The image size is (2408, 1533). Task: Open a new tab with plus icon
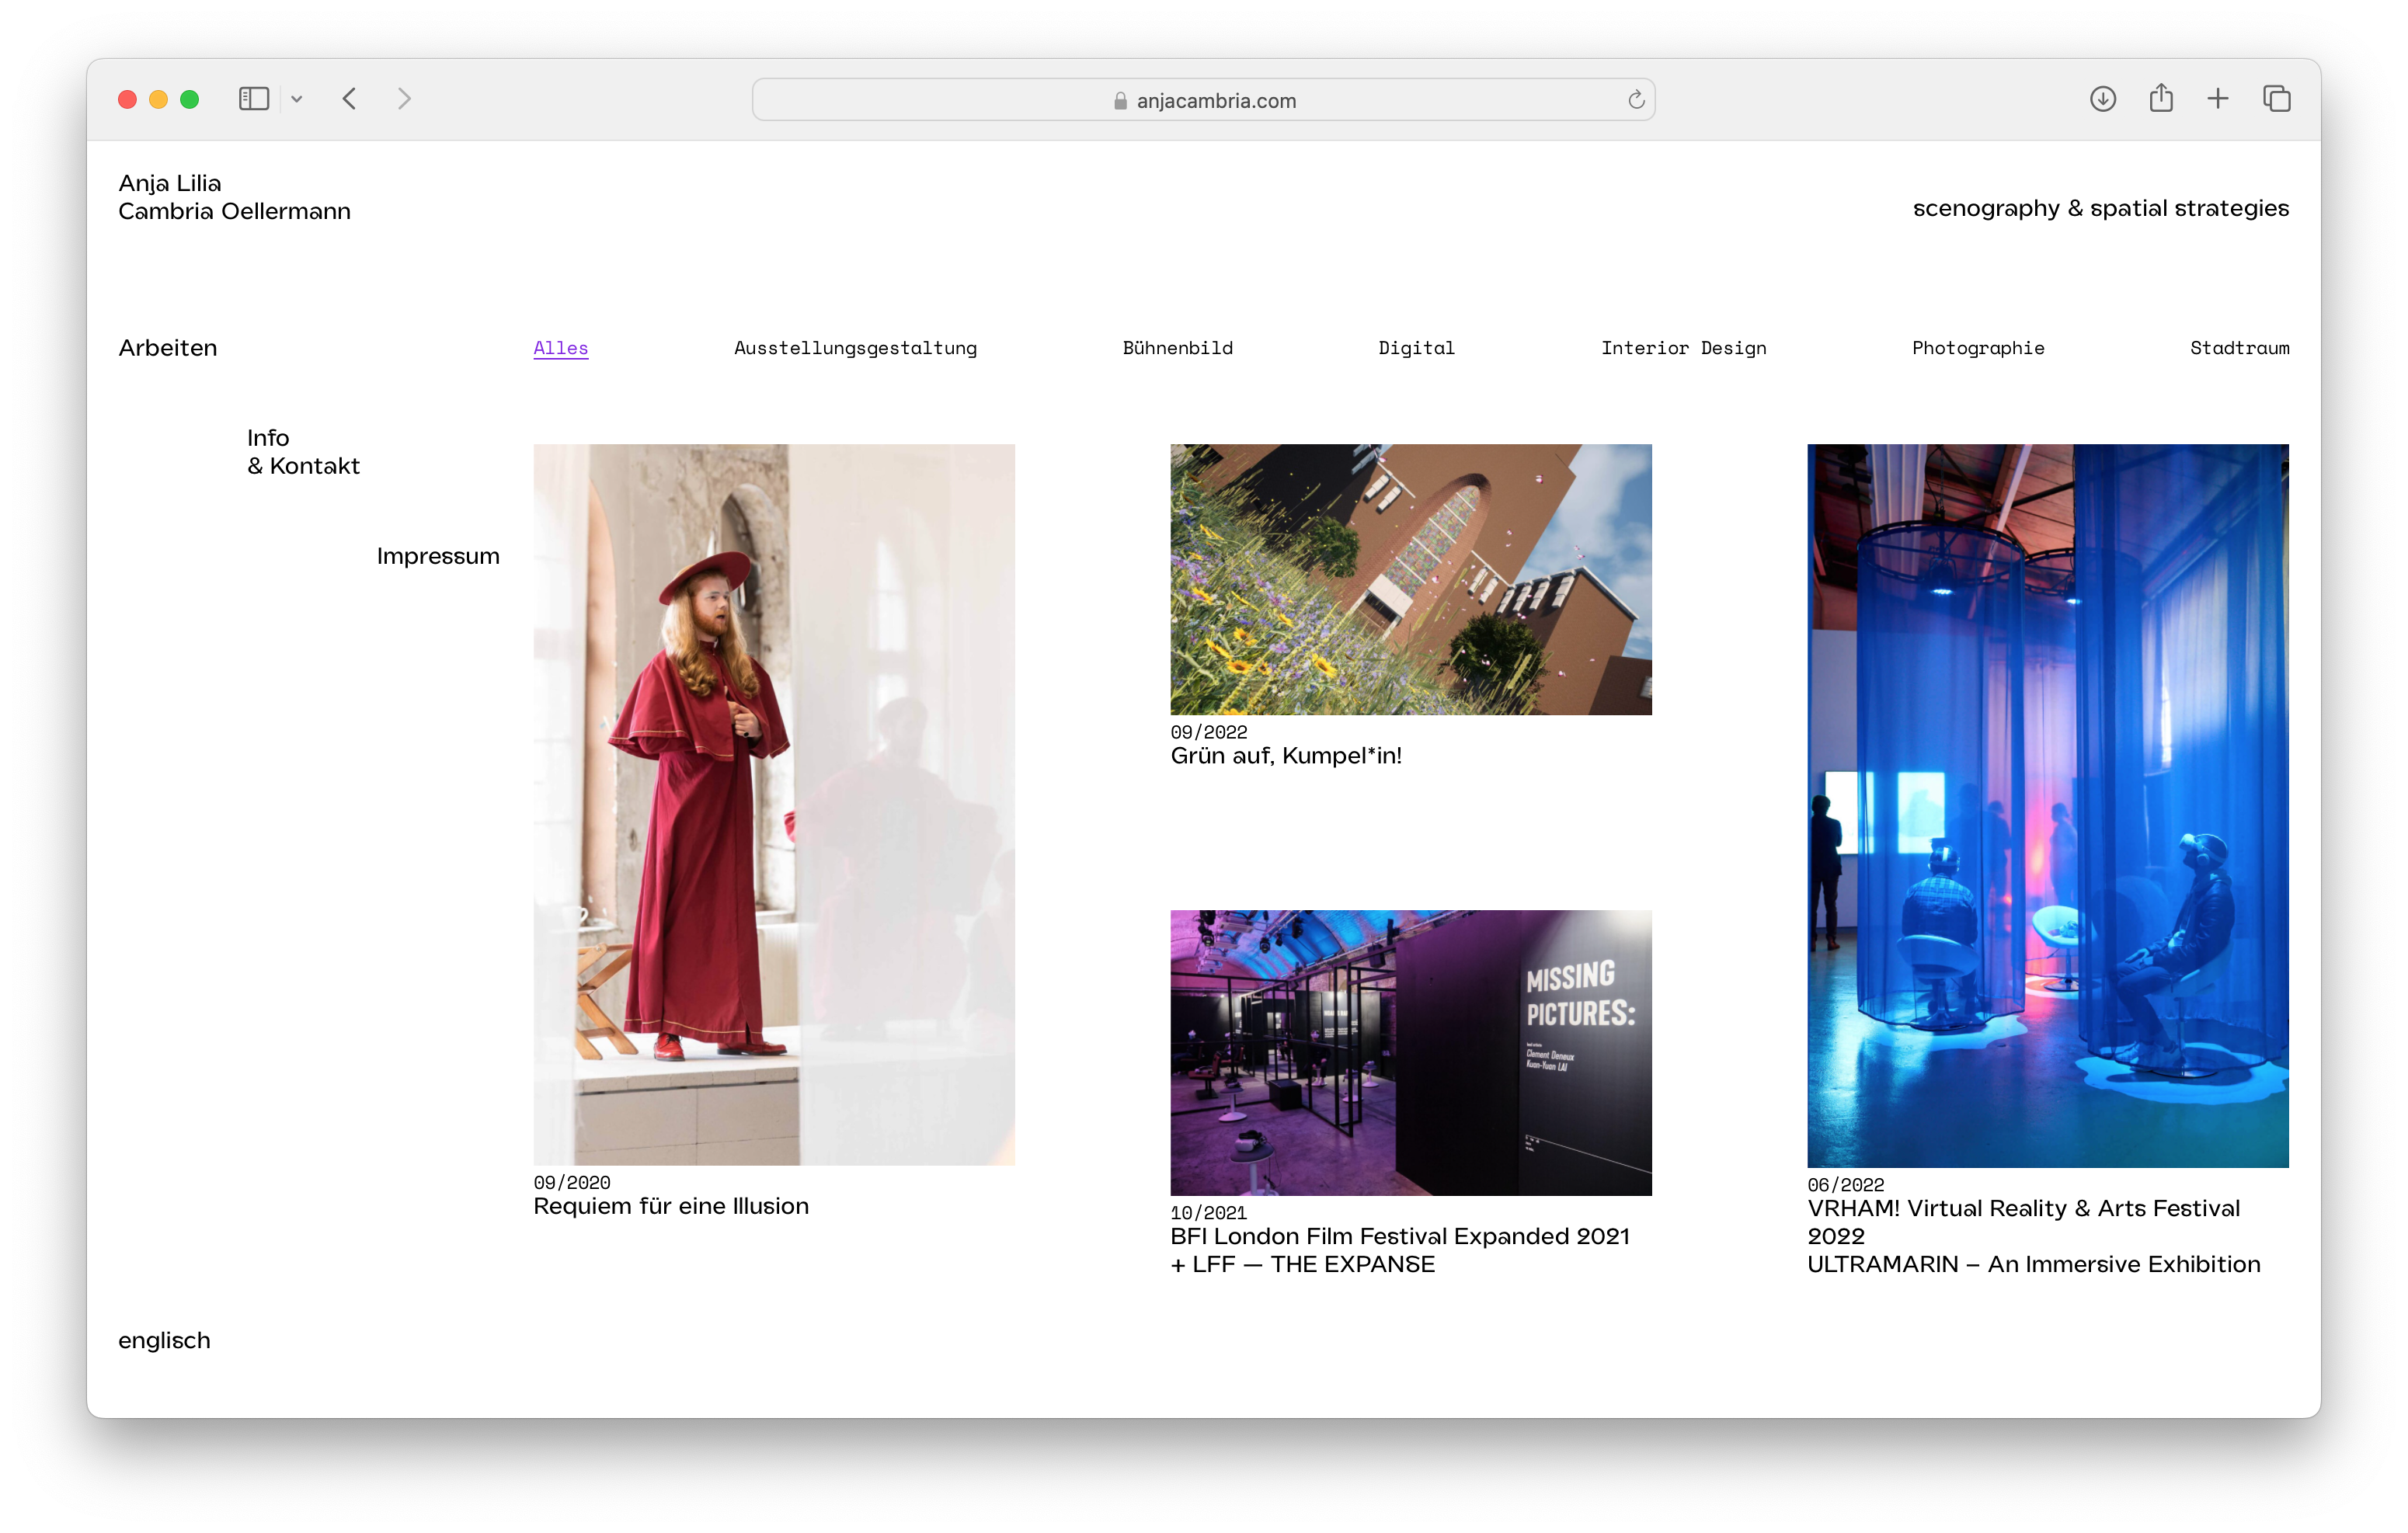point(2218,99)
